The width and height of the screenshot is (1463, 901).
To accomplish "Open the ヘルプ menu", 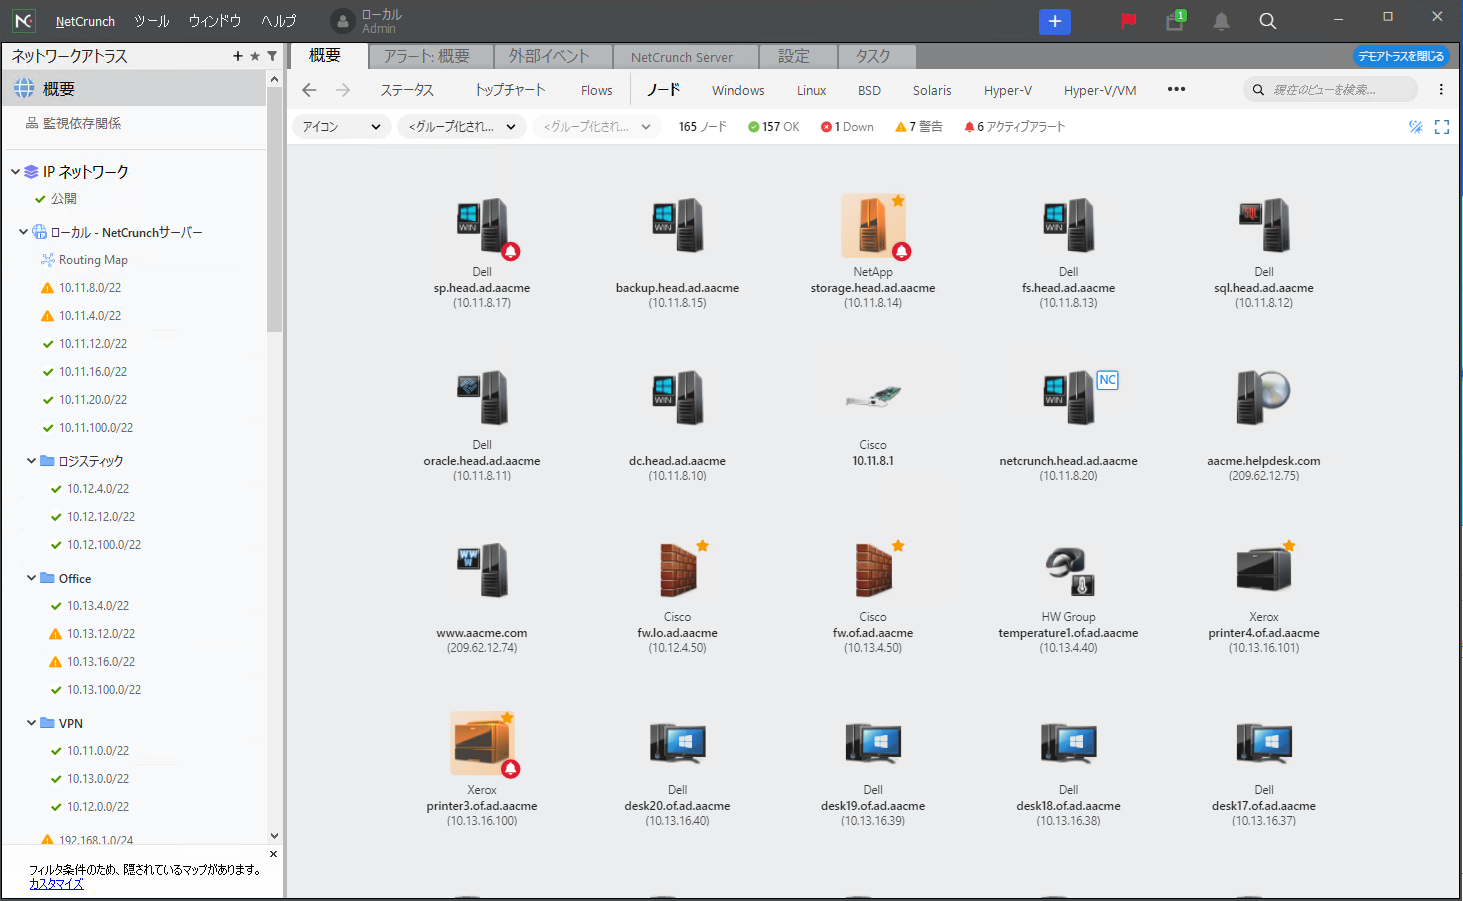I will tap(279, 21).
